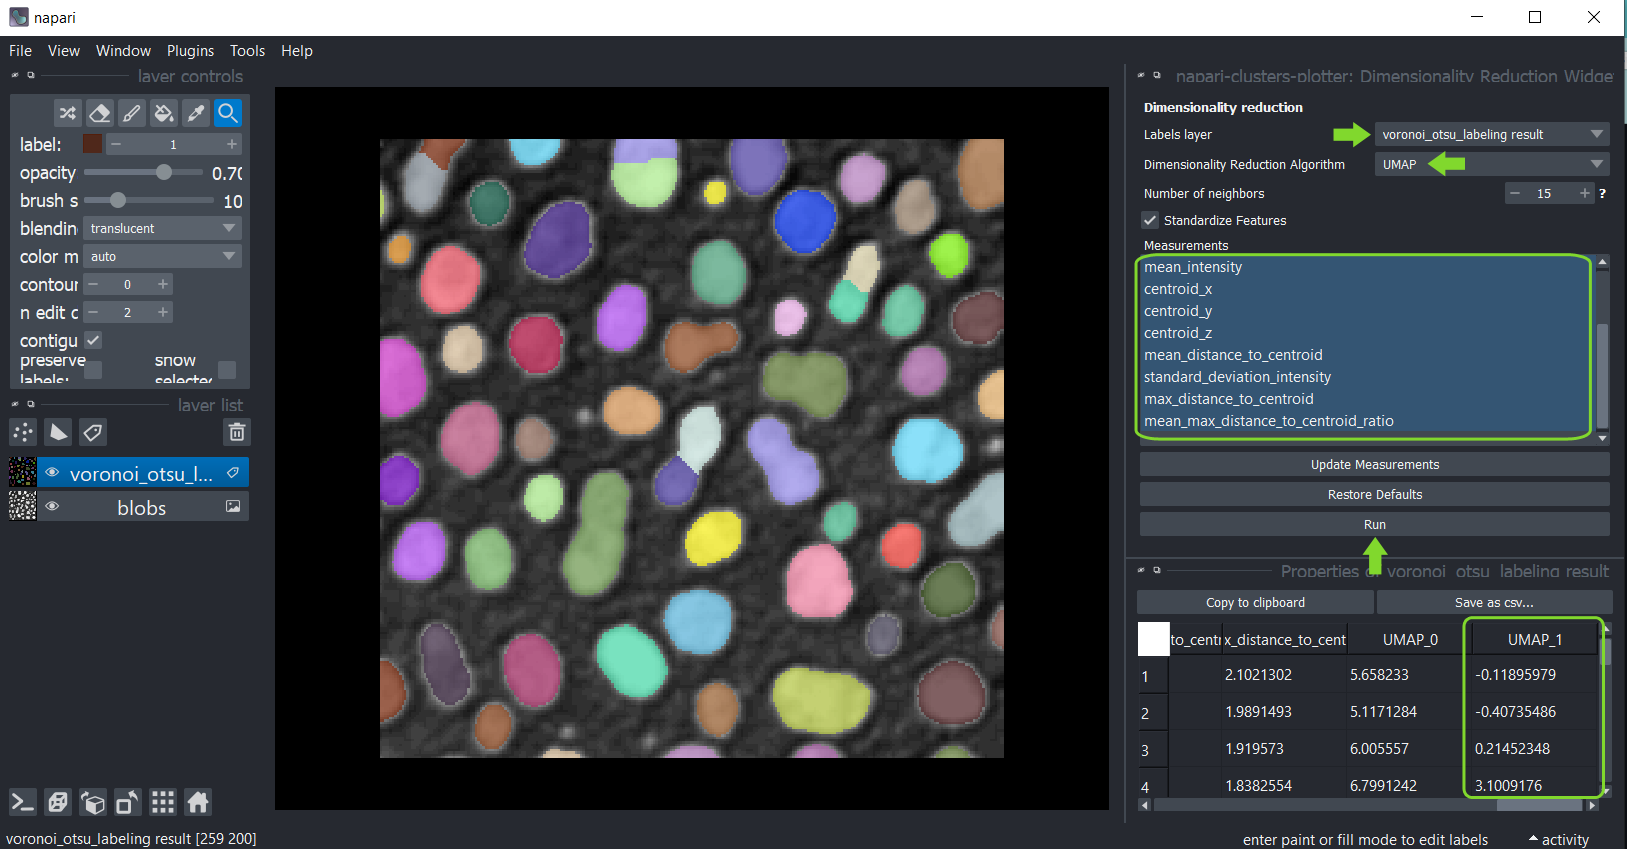The height and width of the screenshot is (849, 1627).
Task: Hide the blobs layer
Action: pos(52,507)
